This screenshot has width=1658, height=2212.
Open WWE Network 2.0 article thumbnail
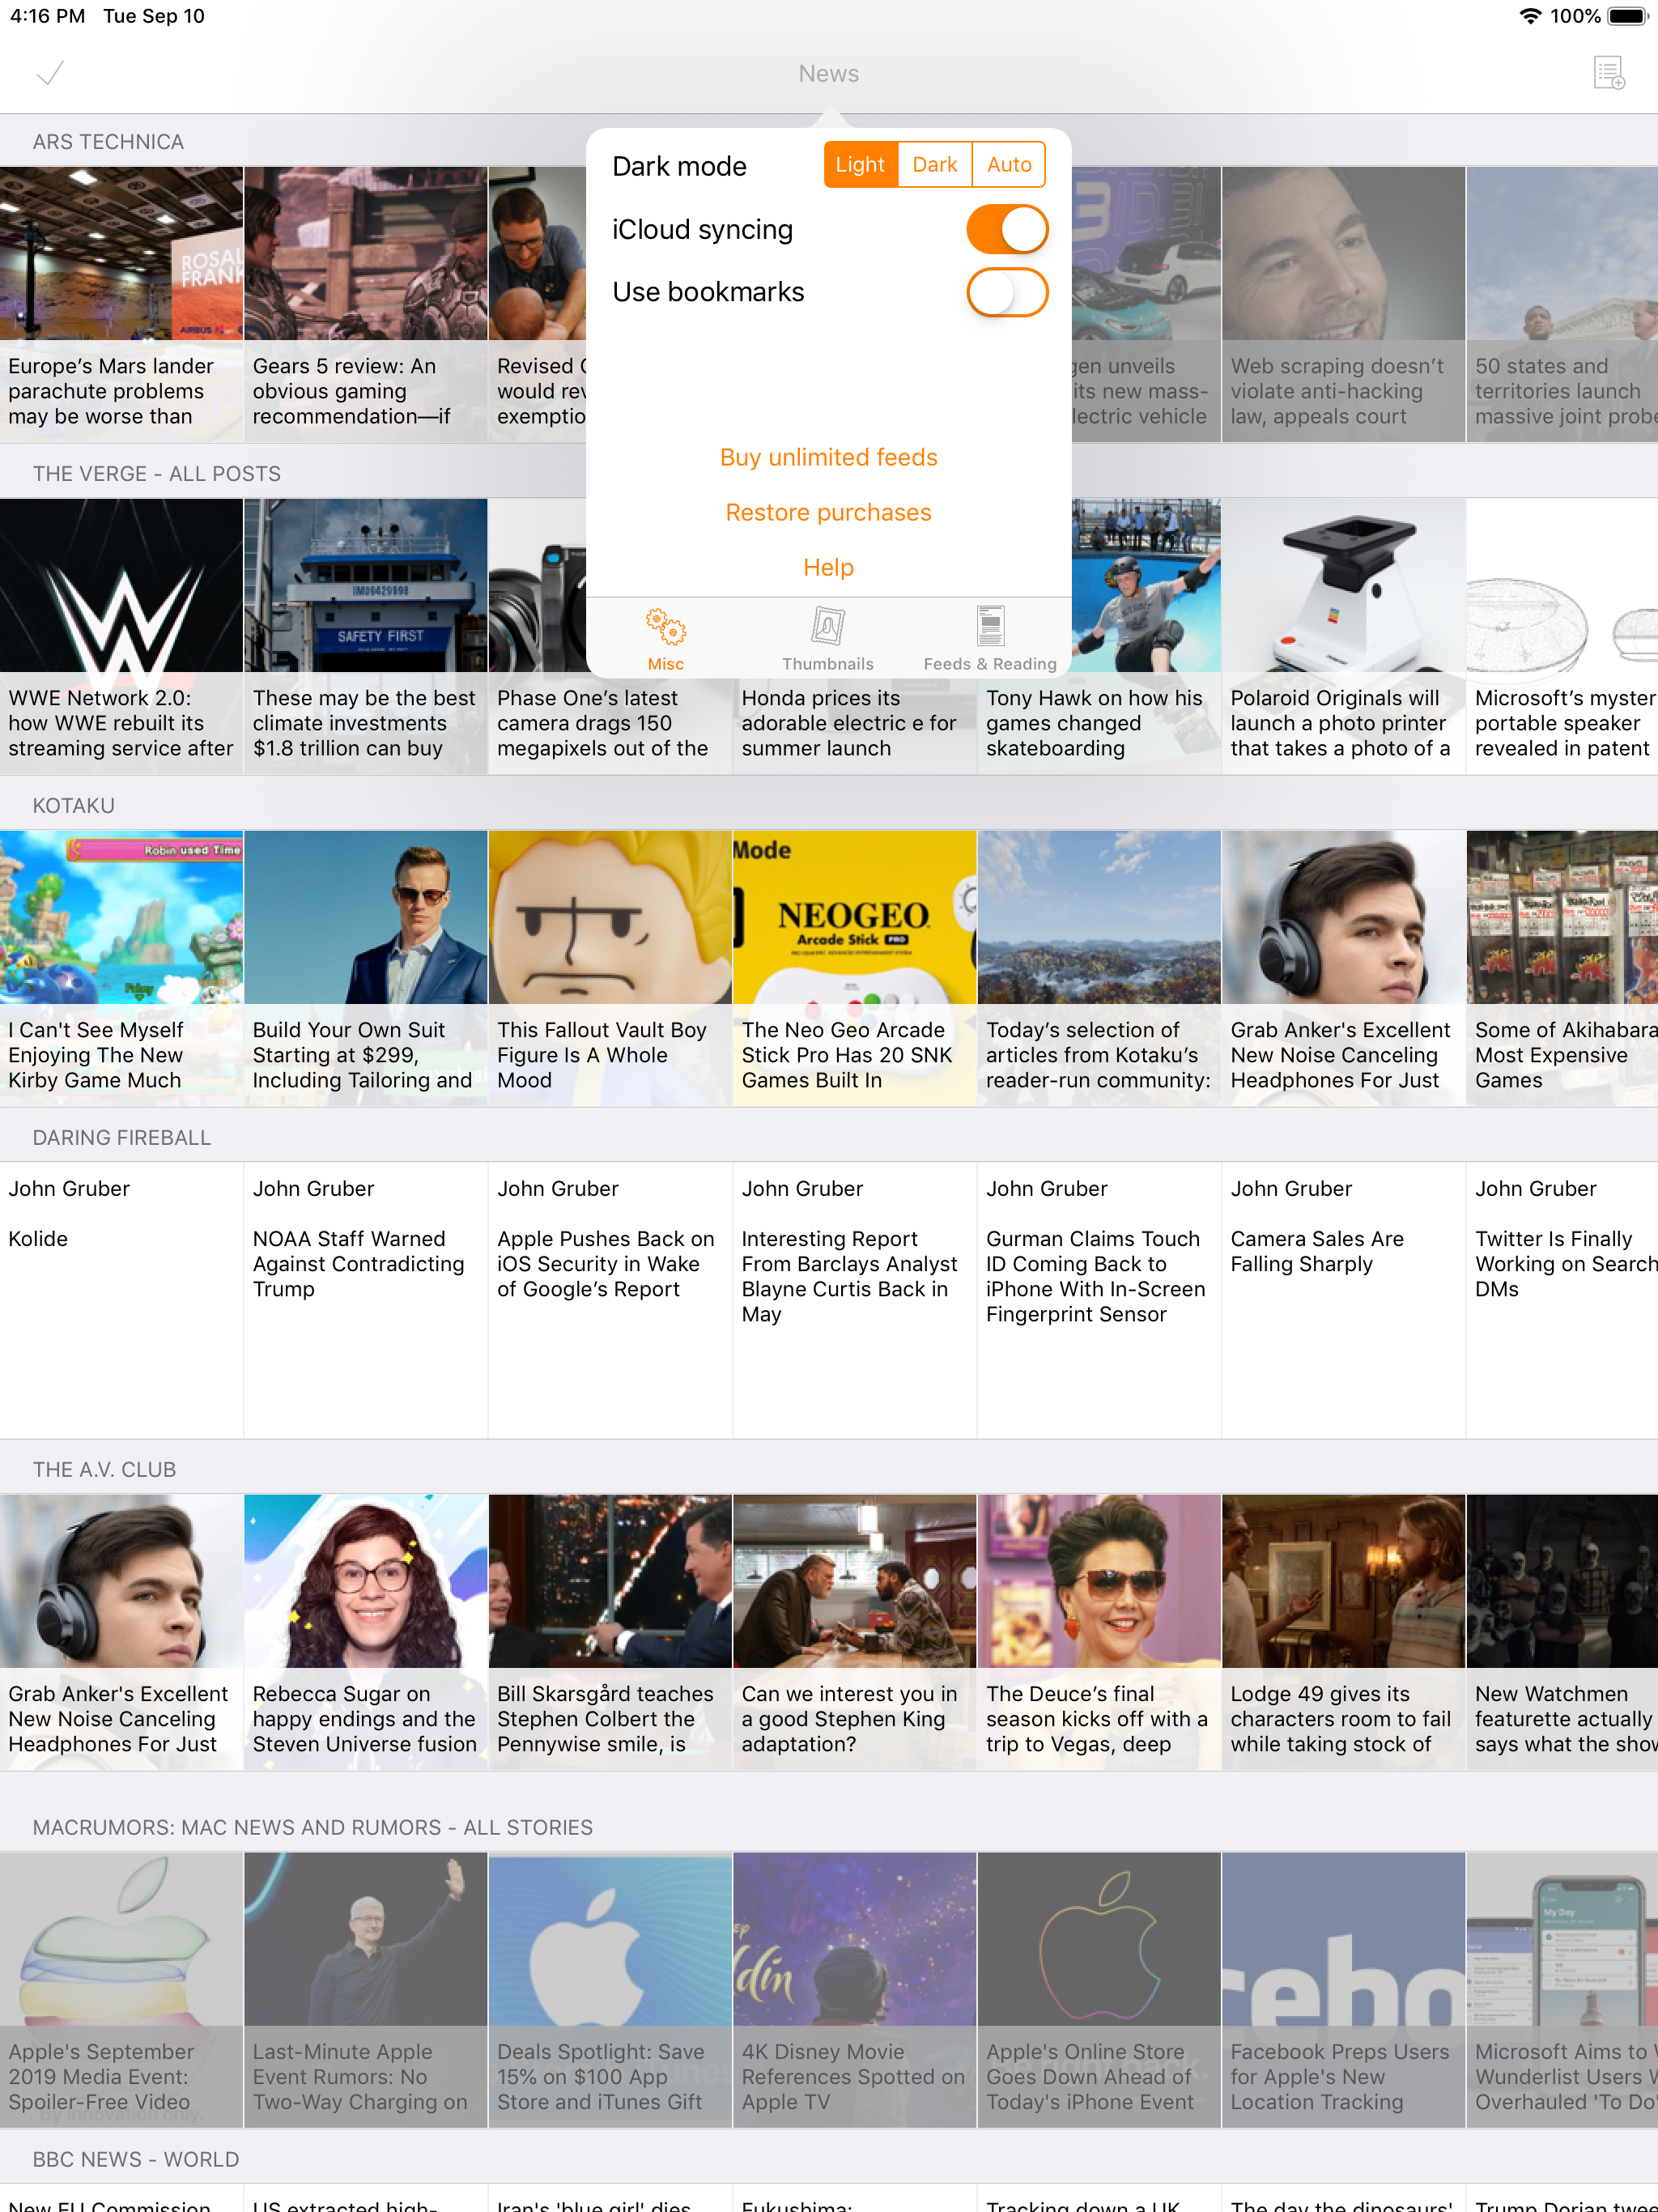[x=121, y=585]
